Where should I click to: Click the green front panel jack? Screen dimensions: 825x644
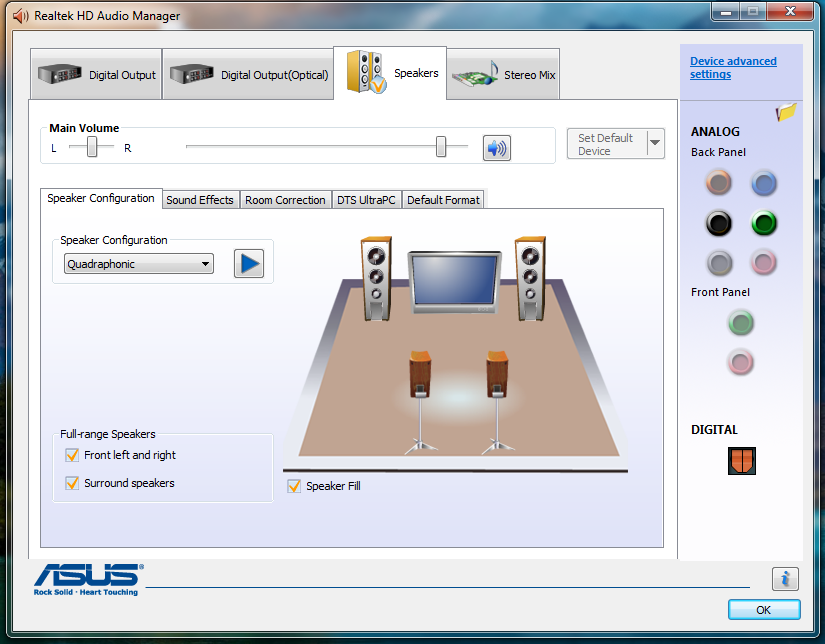(x=741, y=323)
